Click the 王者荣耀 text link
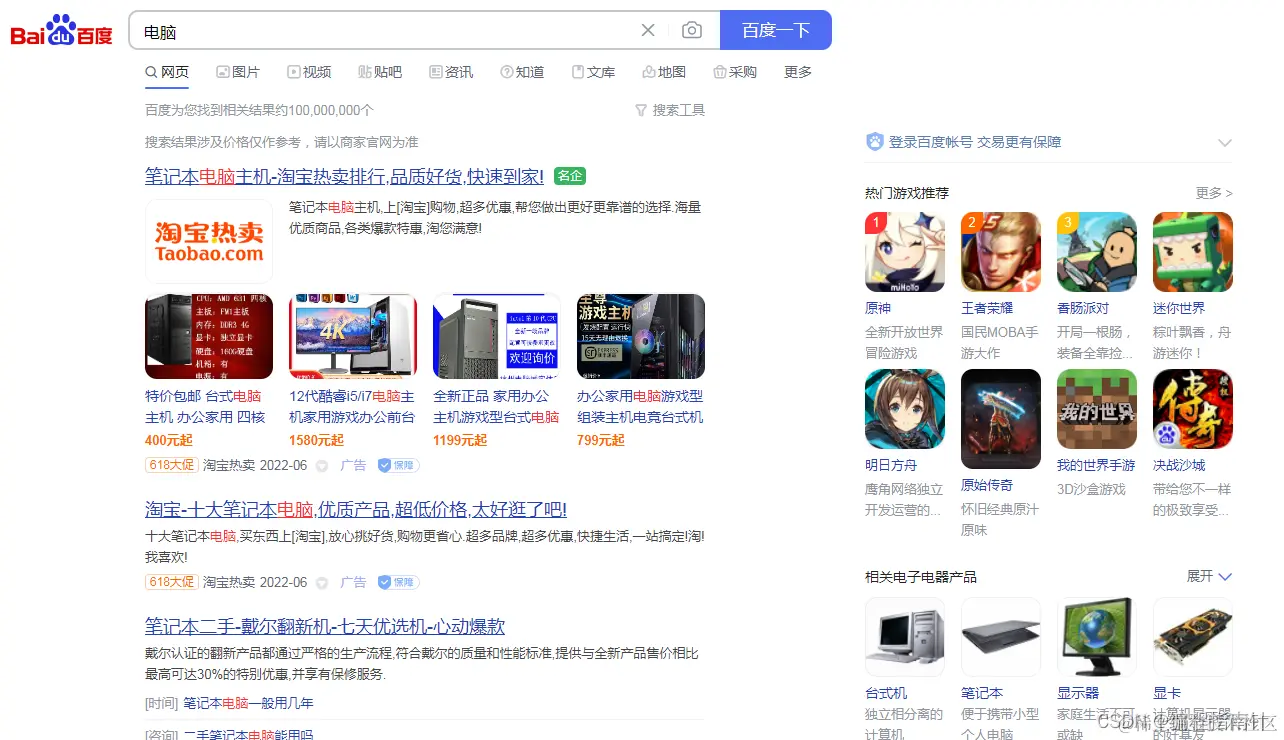The height and width of the screenshot is (740, 1284). 987,308
